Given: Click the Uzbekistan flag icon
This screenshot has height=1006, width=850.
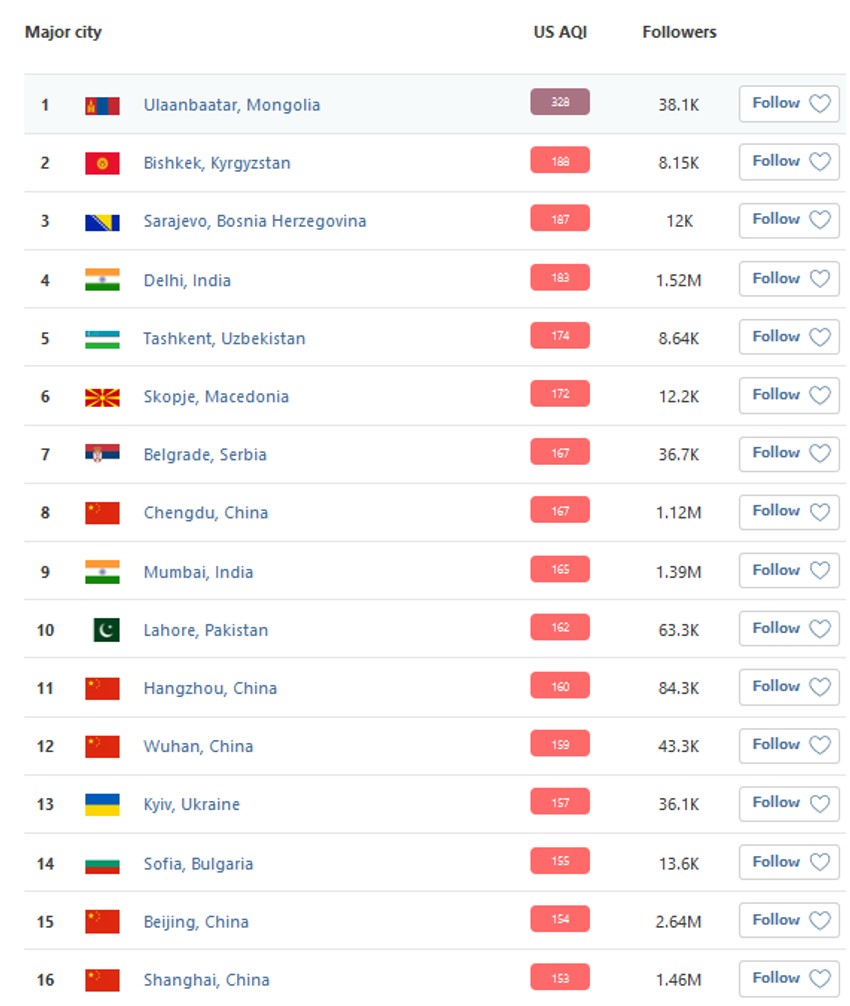Looking at the screenshot, I should click(102, 338).
